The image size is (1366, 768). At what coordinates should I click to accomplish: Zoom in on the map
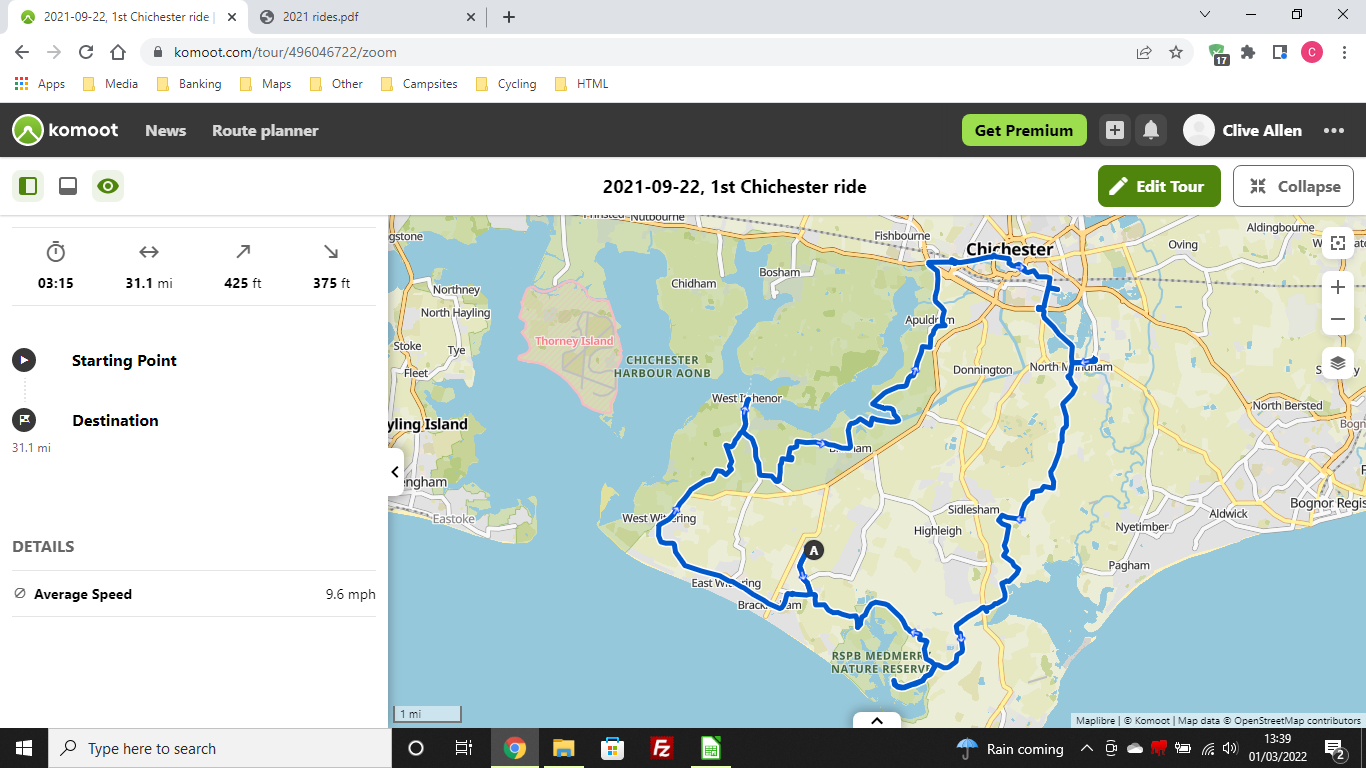pos(1338,288)
